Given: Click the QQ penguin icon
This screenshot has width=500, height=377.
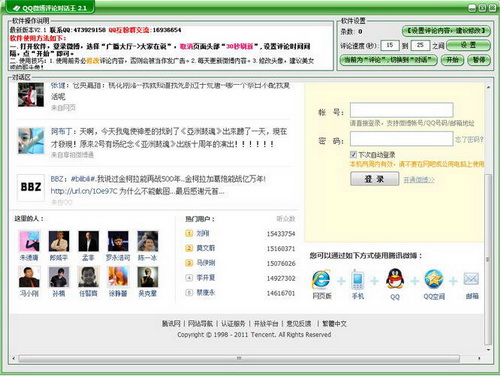Looking at the screenshot, I should click(x=395, y=279).
